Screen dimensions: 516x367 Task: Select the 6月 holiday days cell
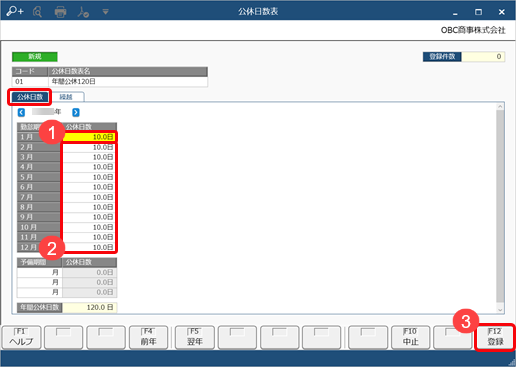pyautogui.click(x=89, y=187)
